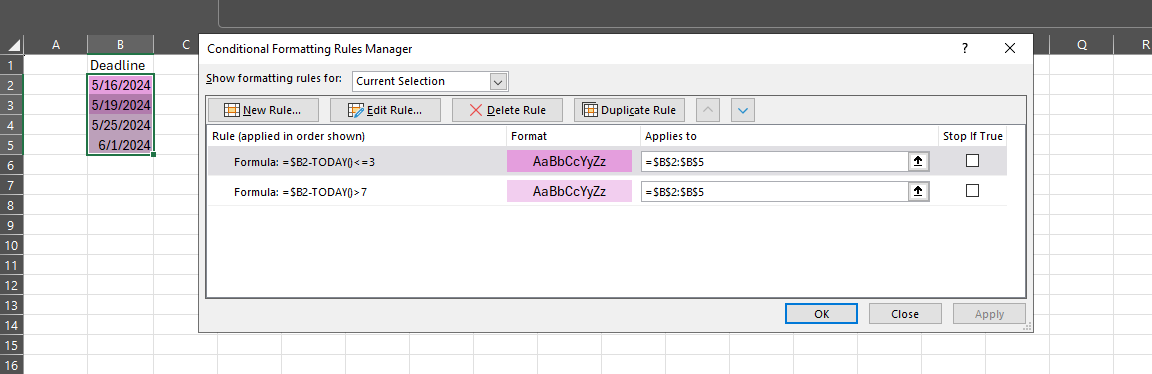Open dialog Help question mark
The height and width of the screenshot is (374, 1152).
(x=965, y=48)
